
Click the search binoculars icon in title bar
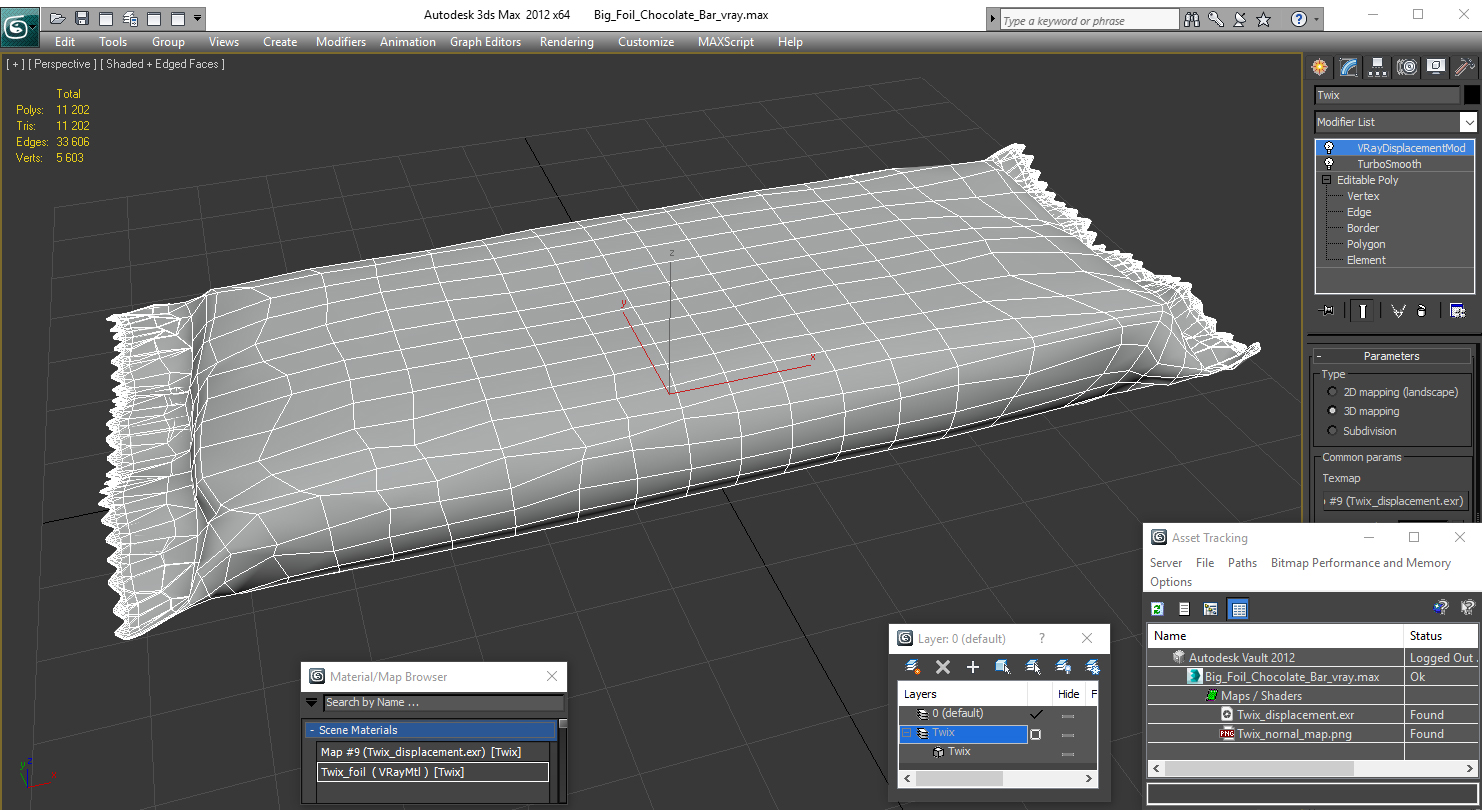pos(1192,19)
